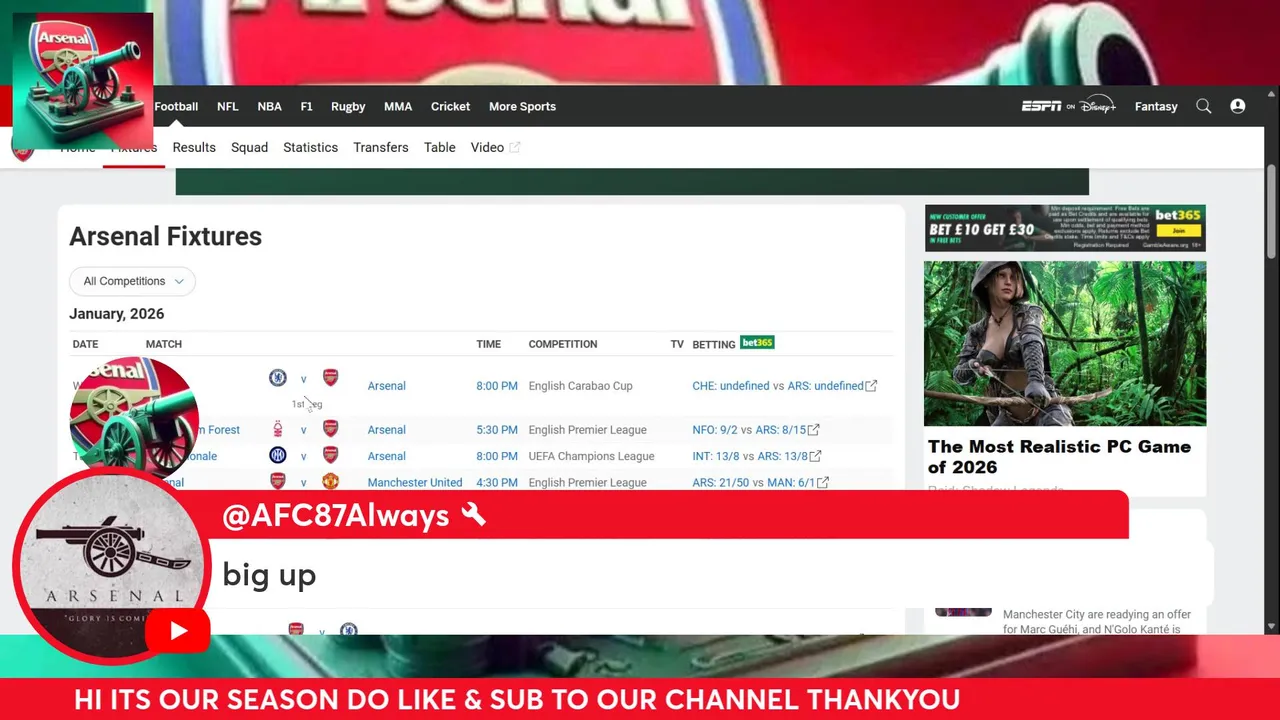Click ARS: undefined betting odds link

[825, 386]
